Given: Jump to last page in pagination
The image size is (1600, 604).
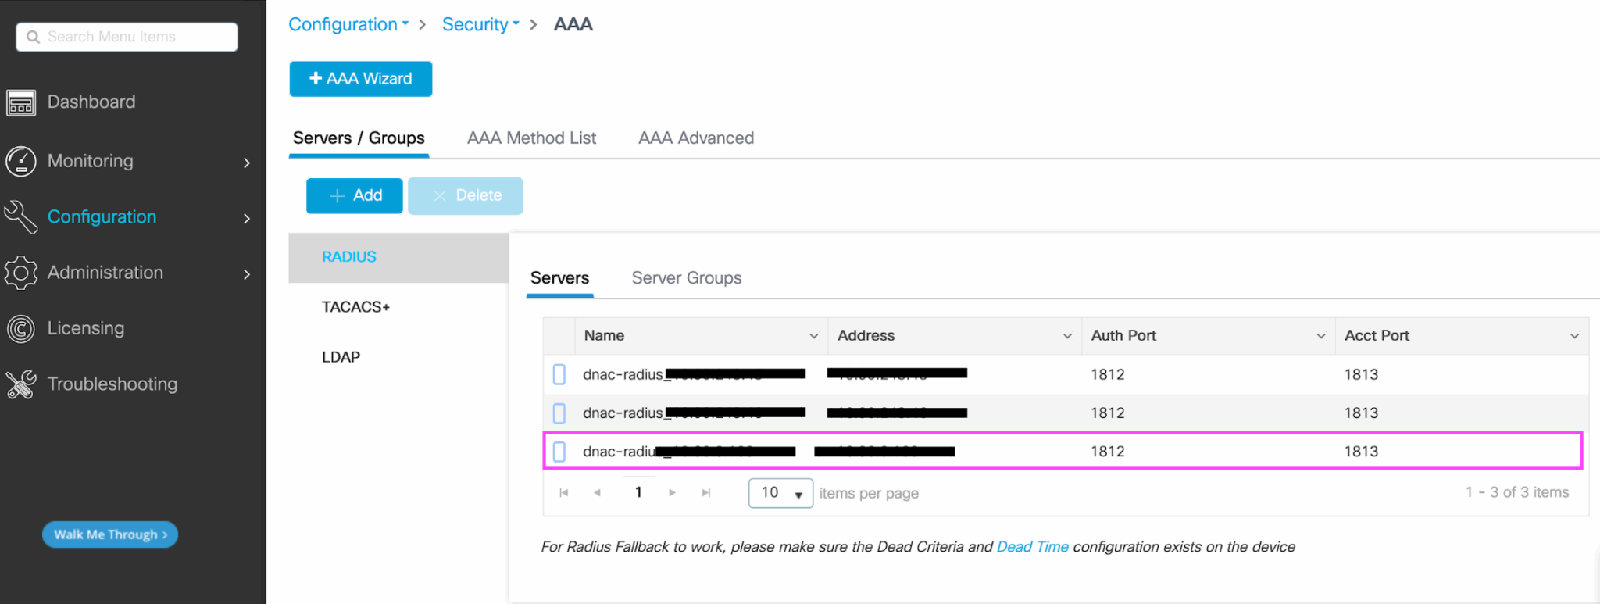Looking at the screenshot, I should tap(706, 493).
